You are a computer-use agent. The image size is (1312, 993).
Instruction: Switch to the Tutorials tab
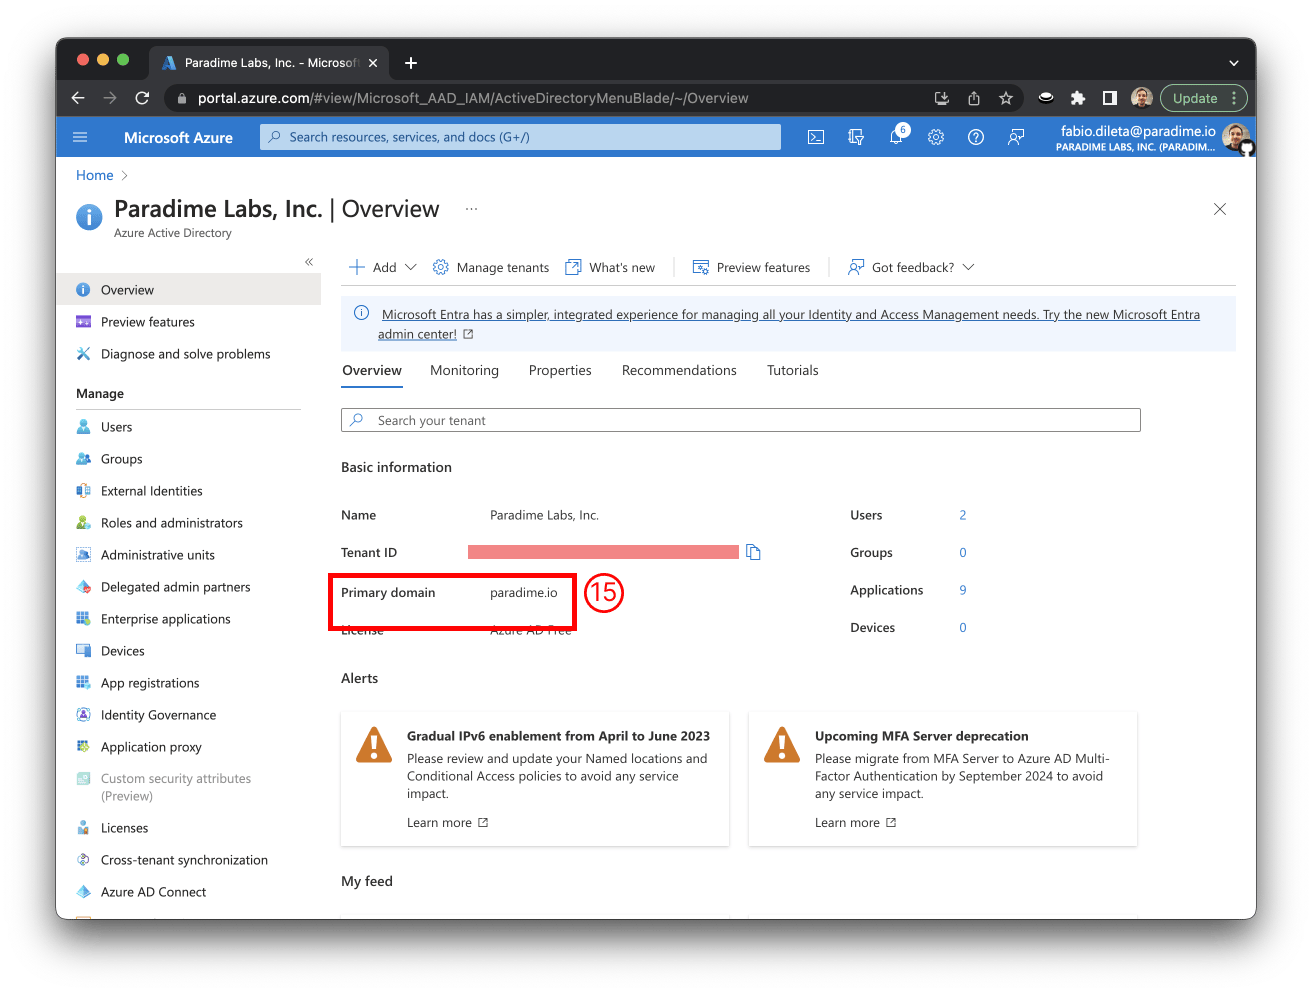pyautogui.click(x=793, y=370)
